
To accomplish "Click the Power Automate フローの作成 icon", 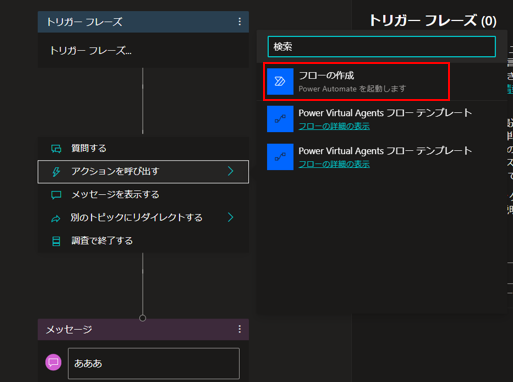I will pyautogui.click(x=280, y=81).
